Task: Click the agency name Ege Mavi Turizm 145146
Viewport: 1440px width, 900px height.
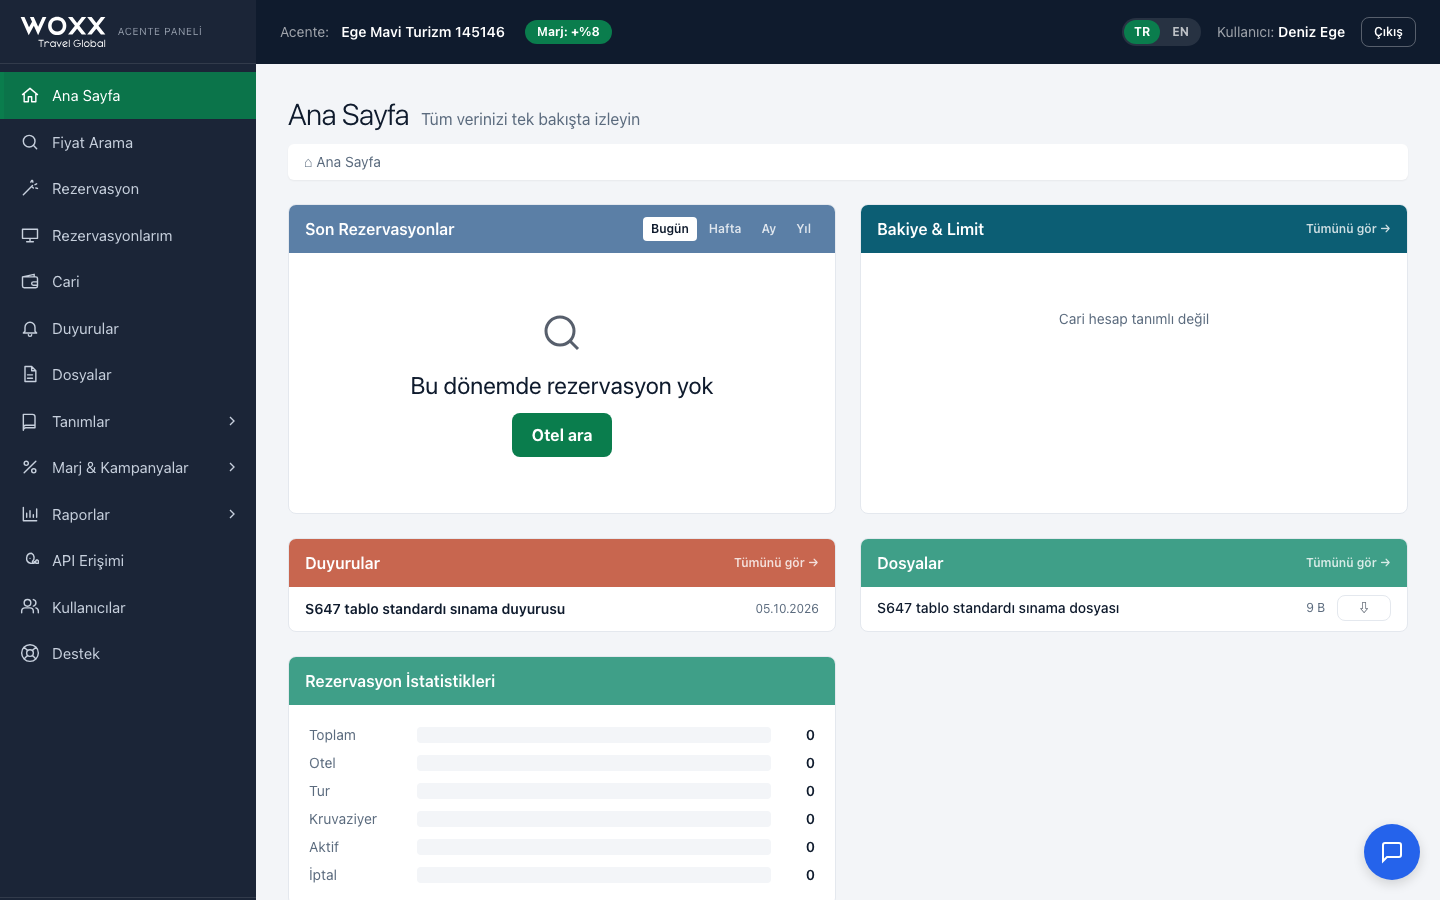Action: (x=423, y=32)
